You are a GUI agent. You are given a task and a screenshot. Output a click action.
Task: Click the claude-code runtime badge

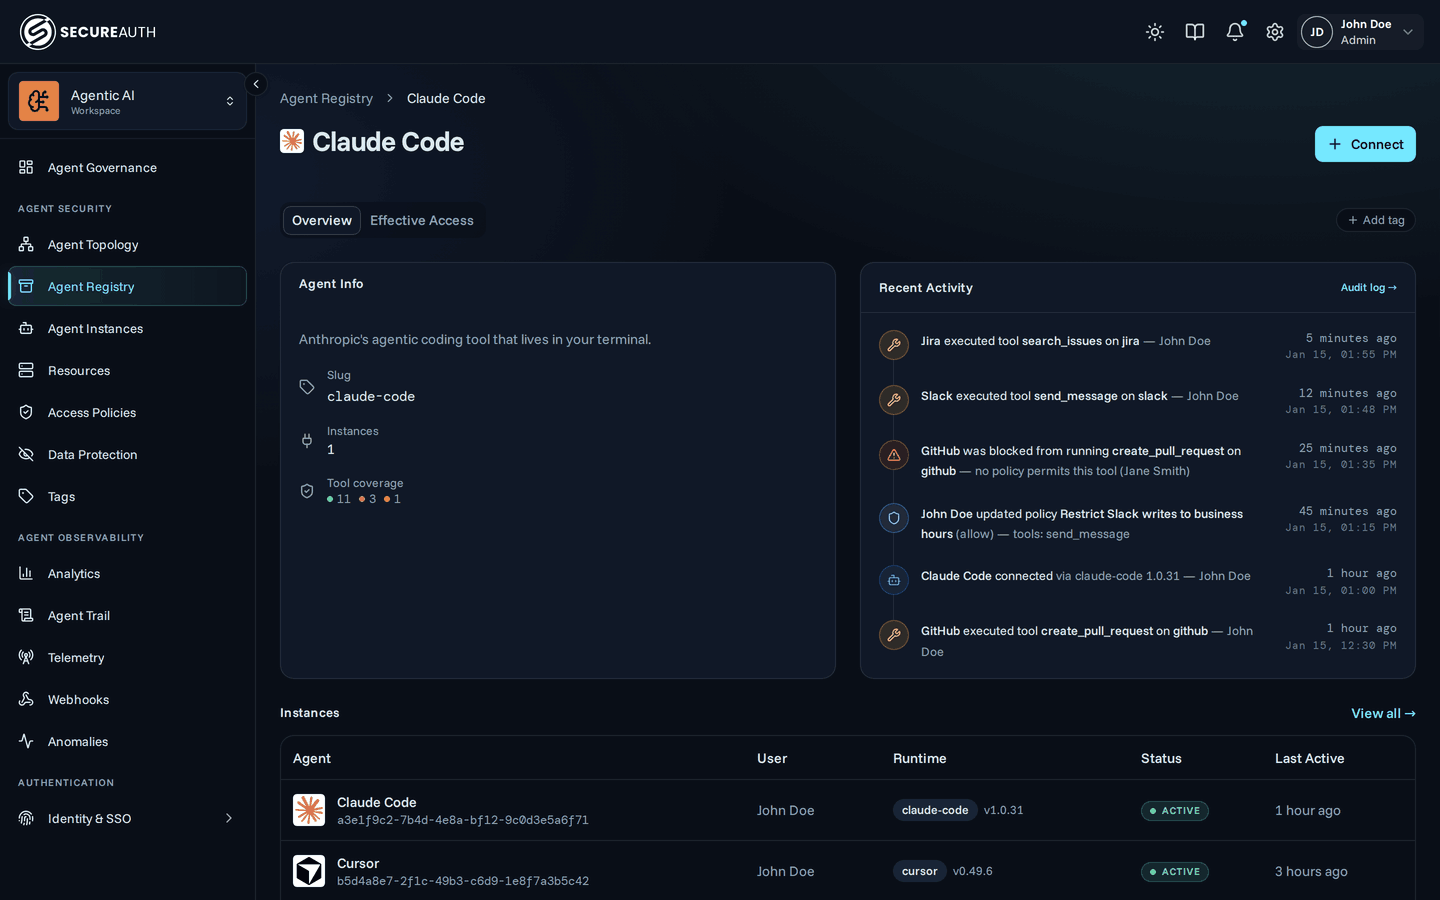[935, 810]
